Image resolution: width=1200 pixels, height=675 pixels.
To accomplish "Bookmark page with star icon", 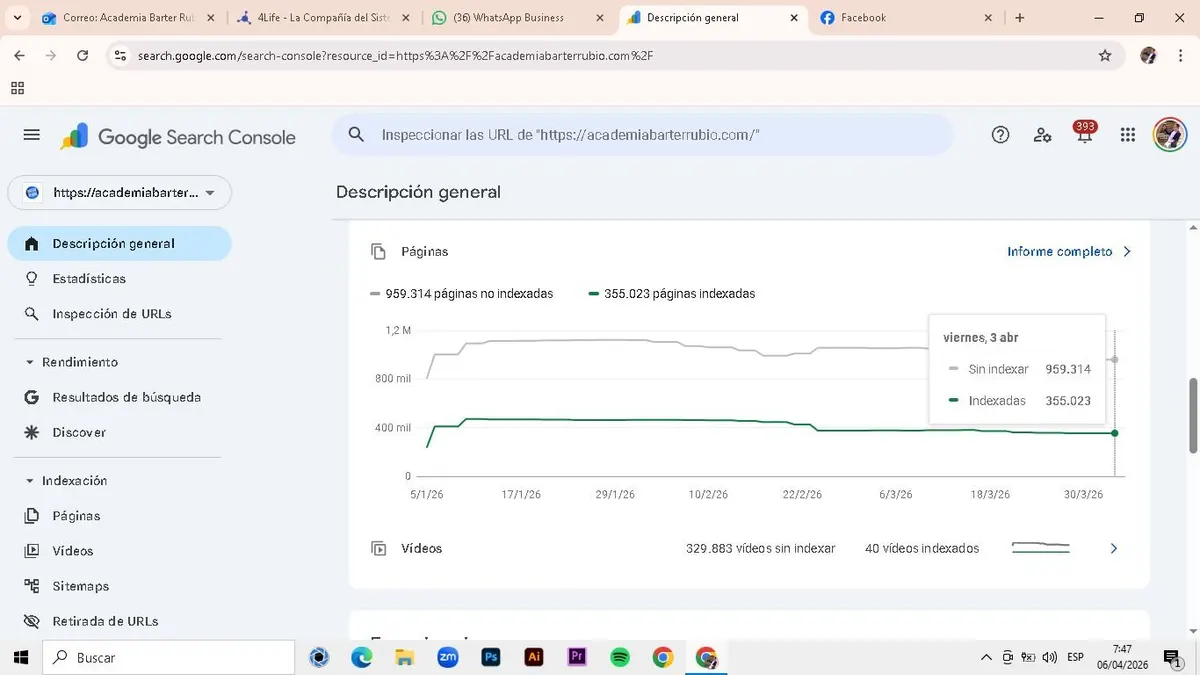I will (1105, 56).
